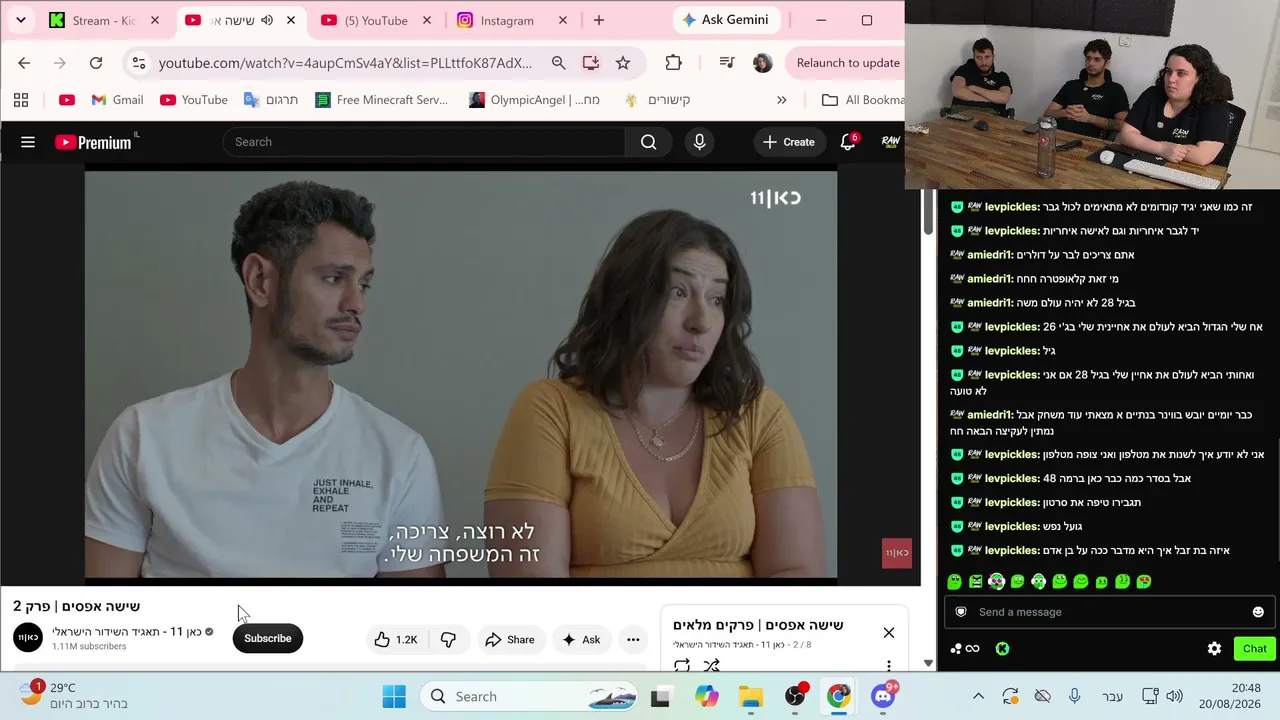
Task: Click the video player frame
Action: click(x=461, y=374)
